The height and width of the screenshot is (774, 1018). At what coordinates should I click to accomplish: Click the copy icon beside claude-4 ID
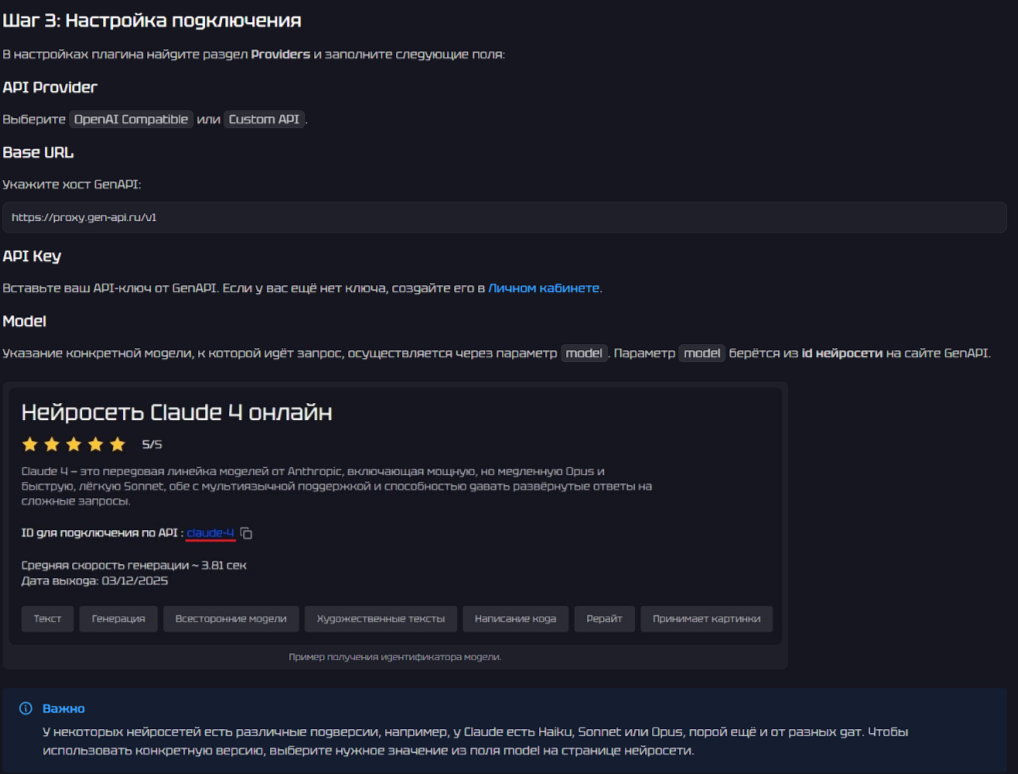pos(246,533)
